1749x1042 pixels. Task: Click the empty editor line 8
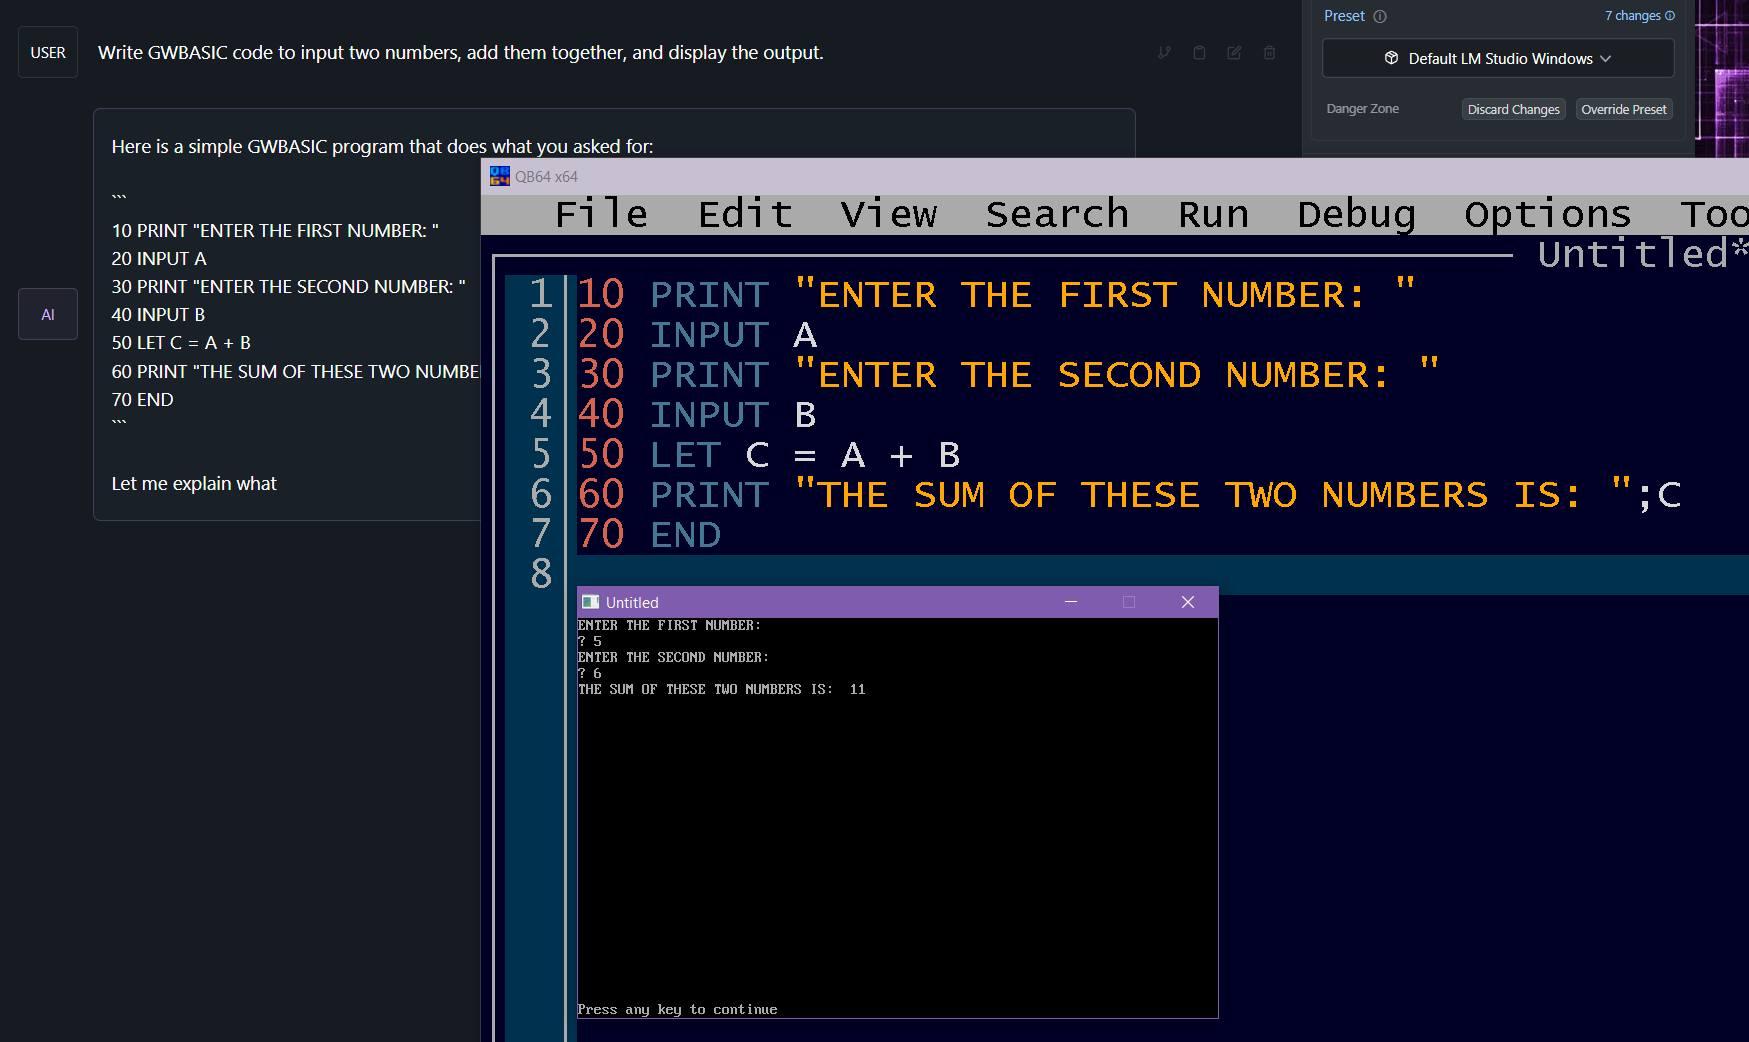point(1162,574)
